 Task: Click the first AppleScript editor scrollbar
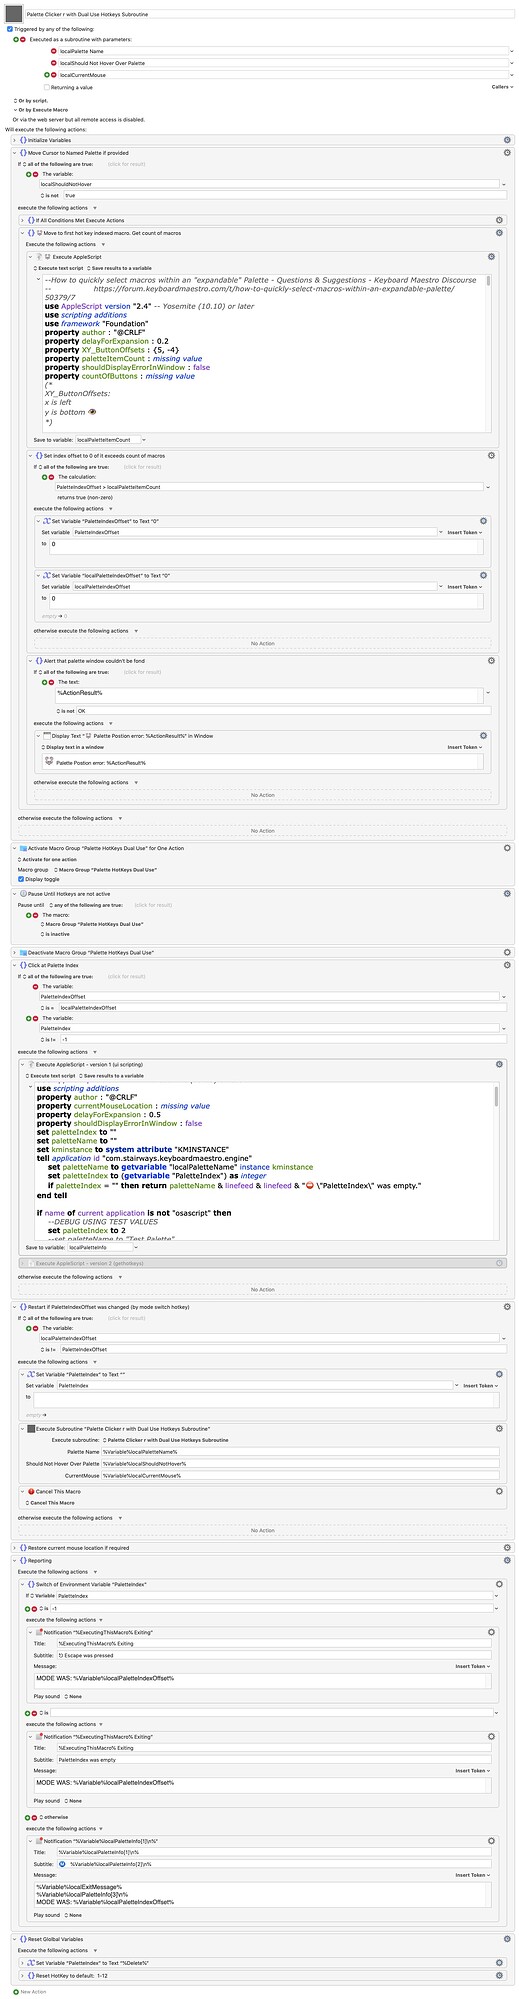[x=489, y=280]
